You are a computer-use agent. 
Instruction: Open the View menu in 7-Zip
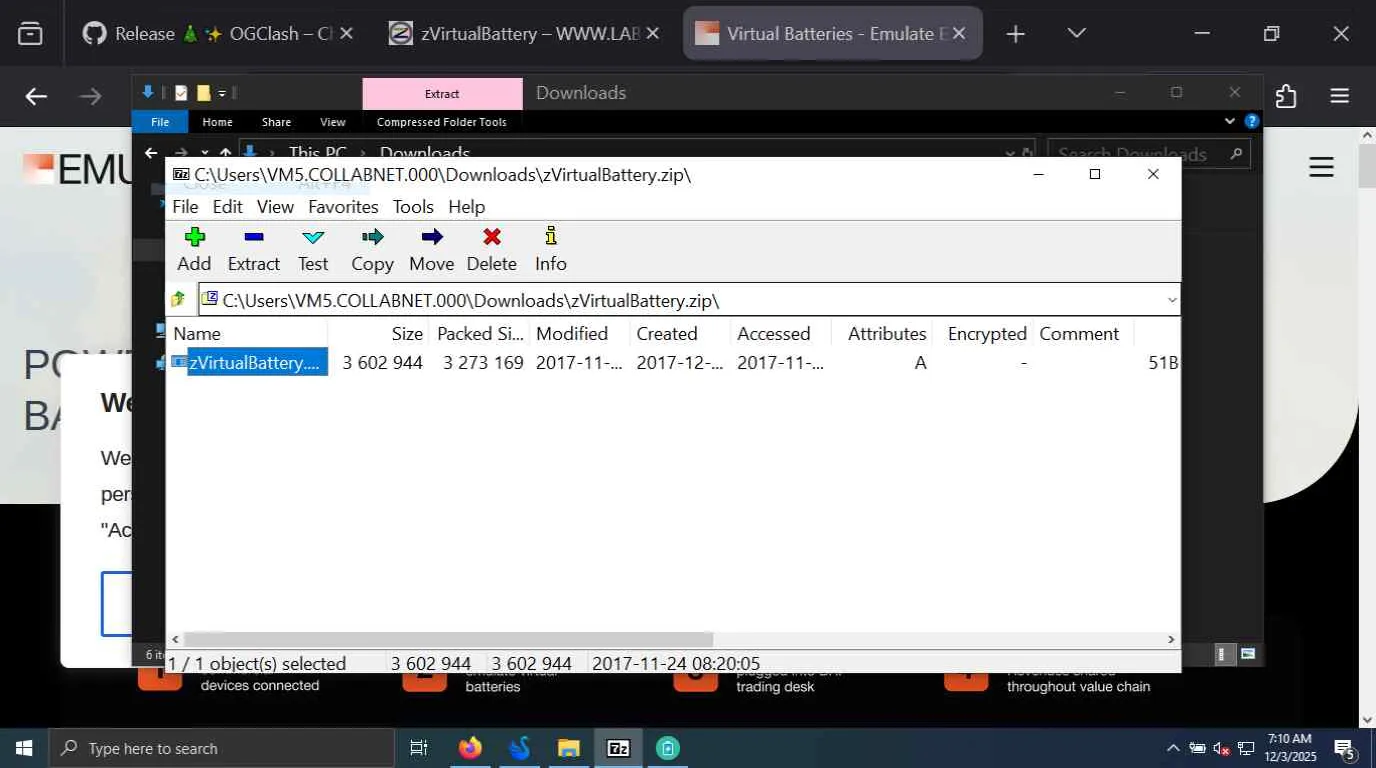275,207
